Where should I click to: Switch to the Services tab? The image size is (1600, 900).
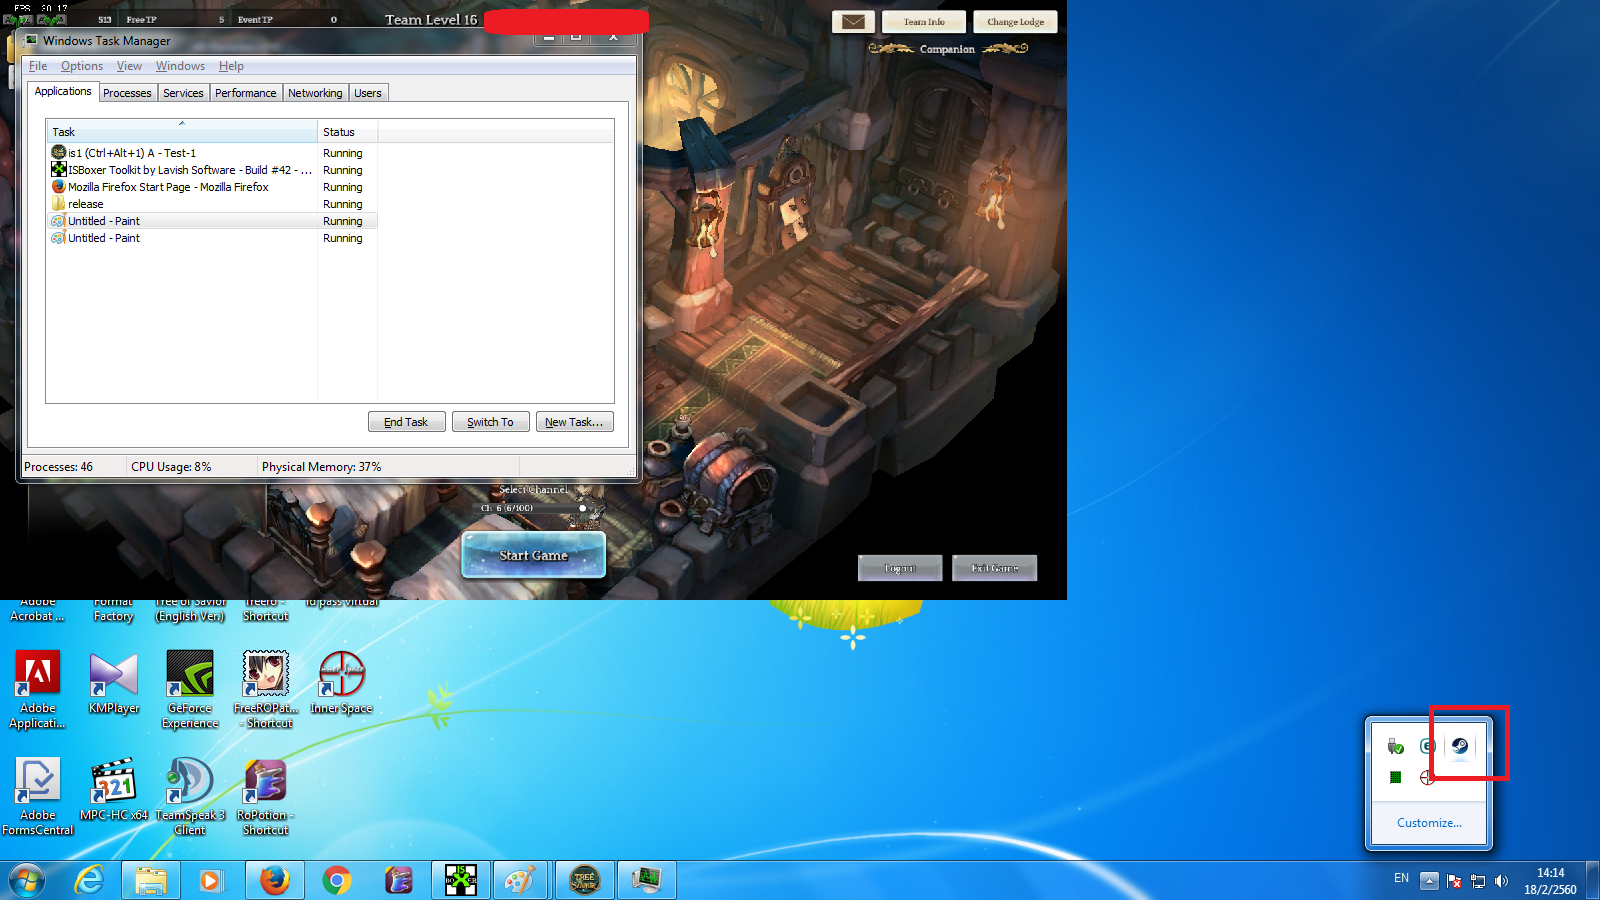183,93
